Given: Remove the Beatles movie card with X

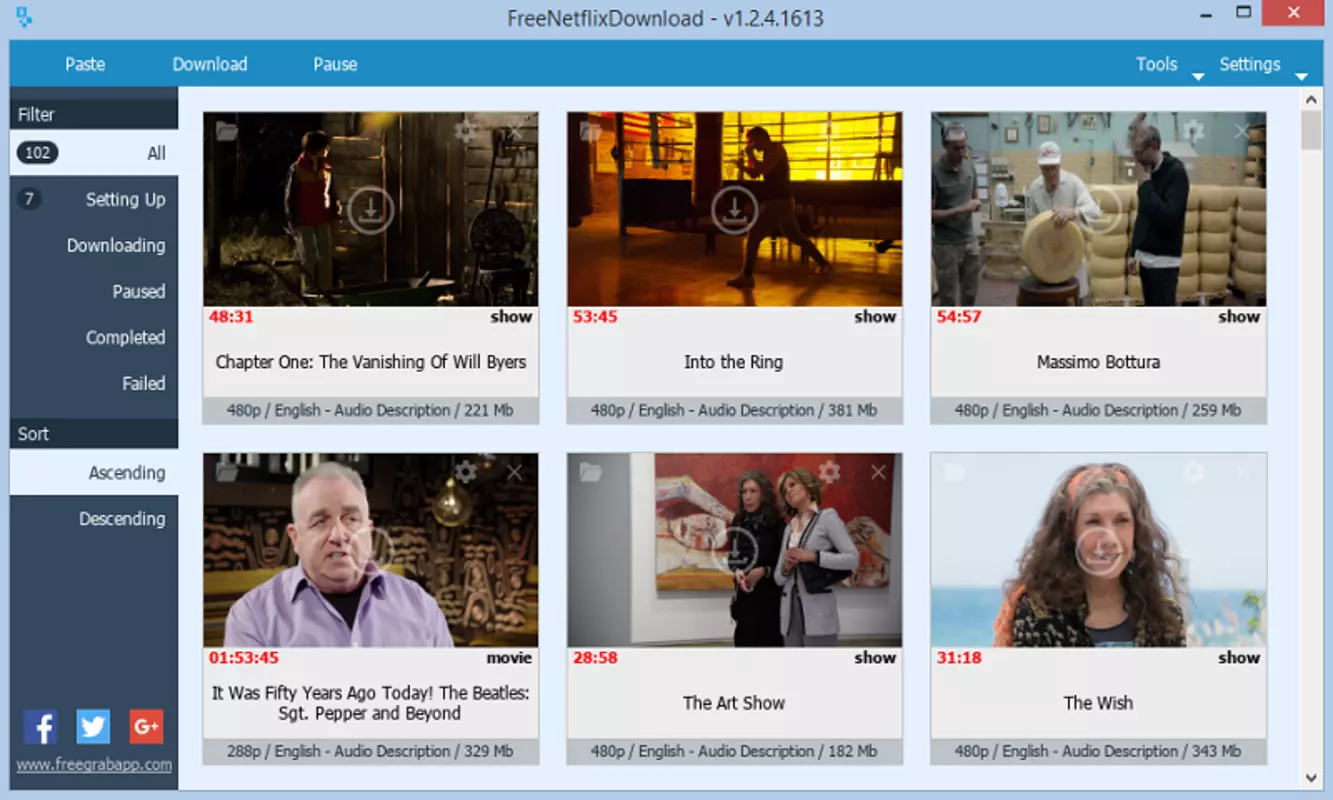Looking at the screenshot, I should point(515,472).
